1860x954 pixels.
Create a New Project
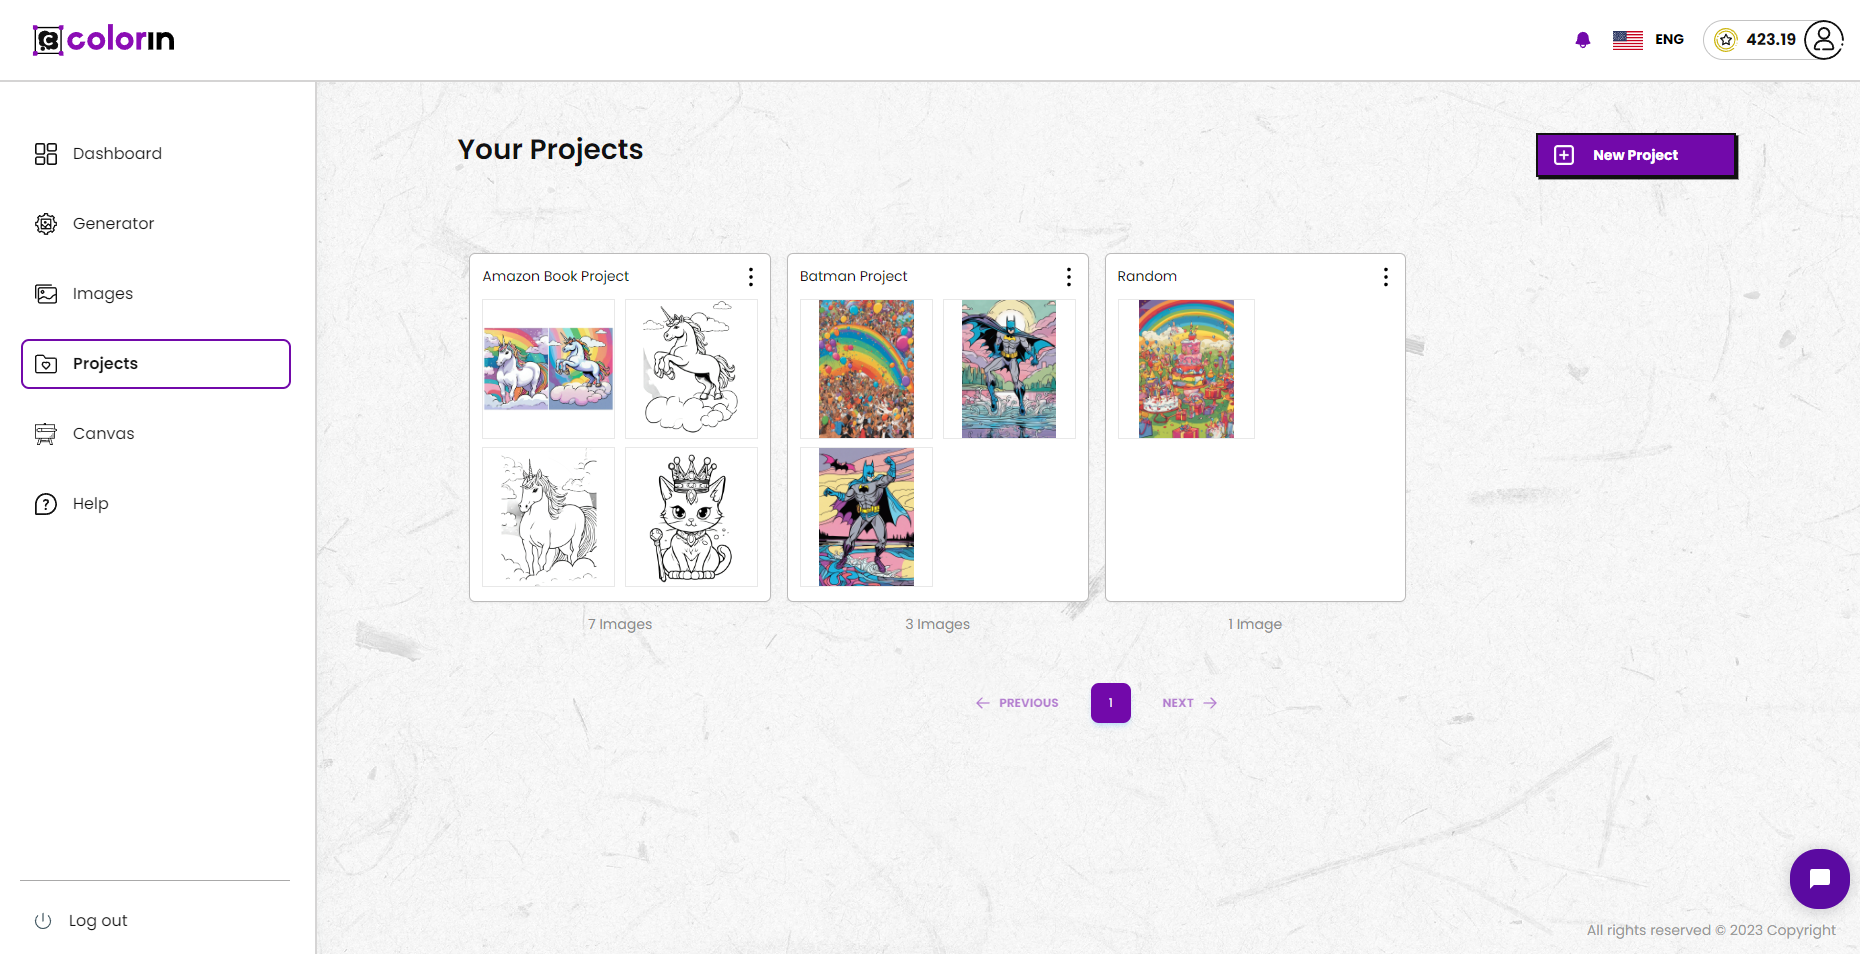pyautogui.click(x=1636, y=155)
